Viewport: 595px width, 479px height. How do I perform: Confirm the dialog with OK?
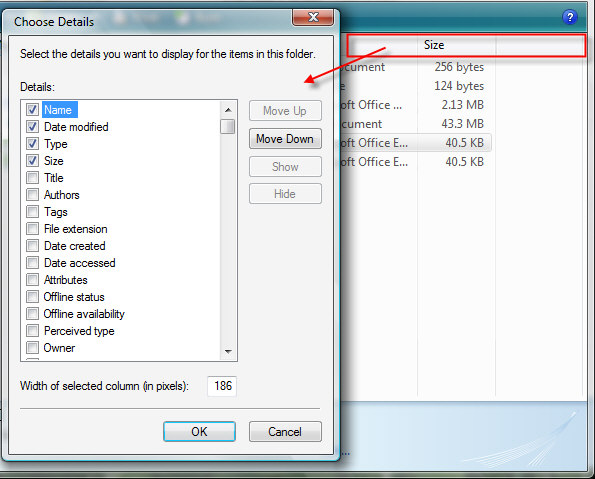tap(199, 432)
